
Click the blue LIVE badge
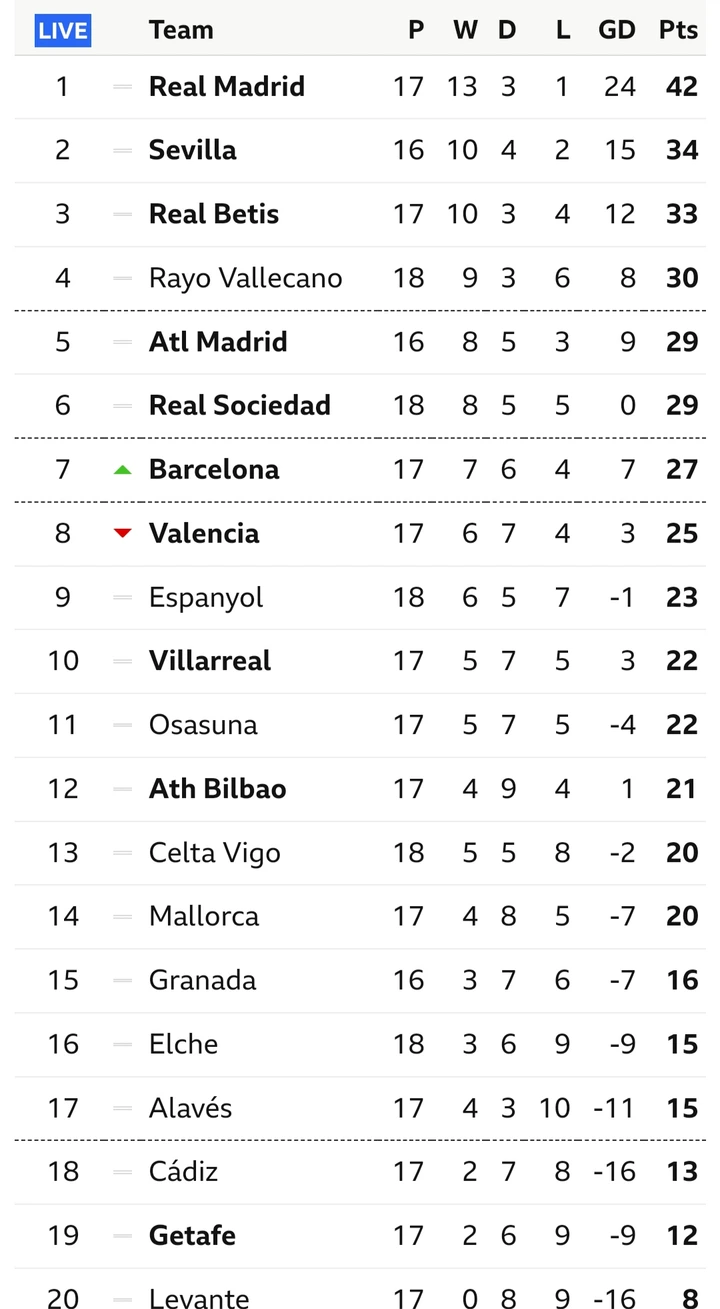pos(62,30)
